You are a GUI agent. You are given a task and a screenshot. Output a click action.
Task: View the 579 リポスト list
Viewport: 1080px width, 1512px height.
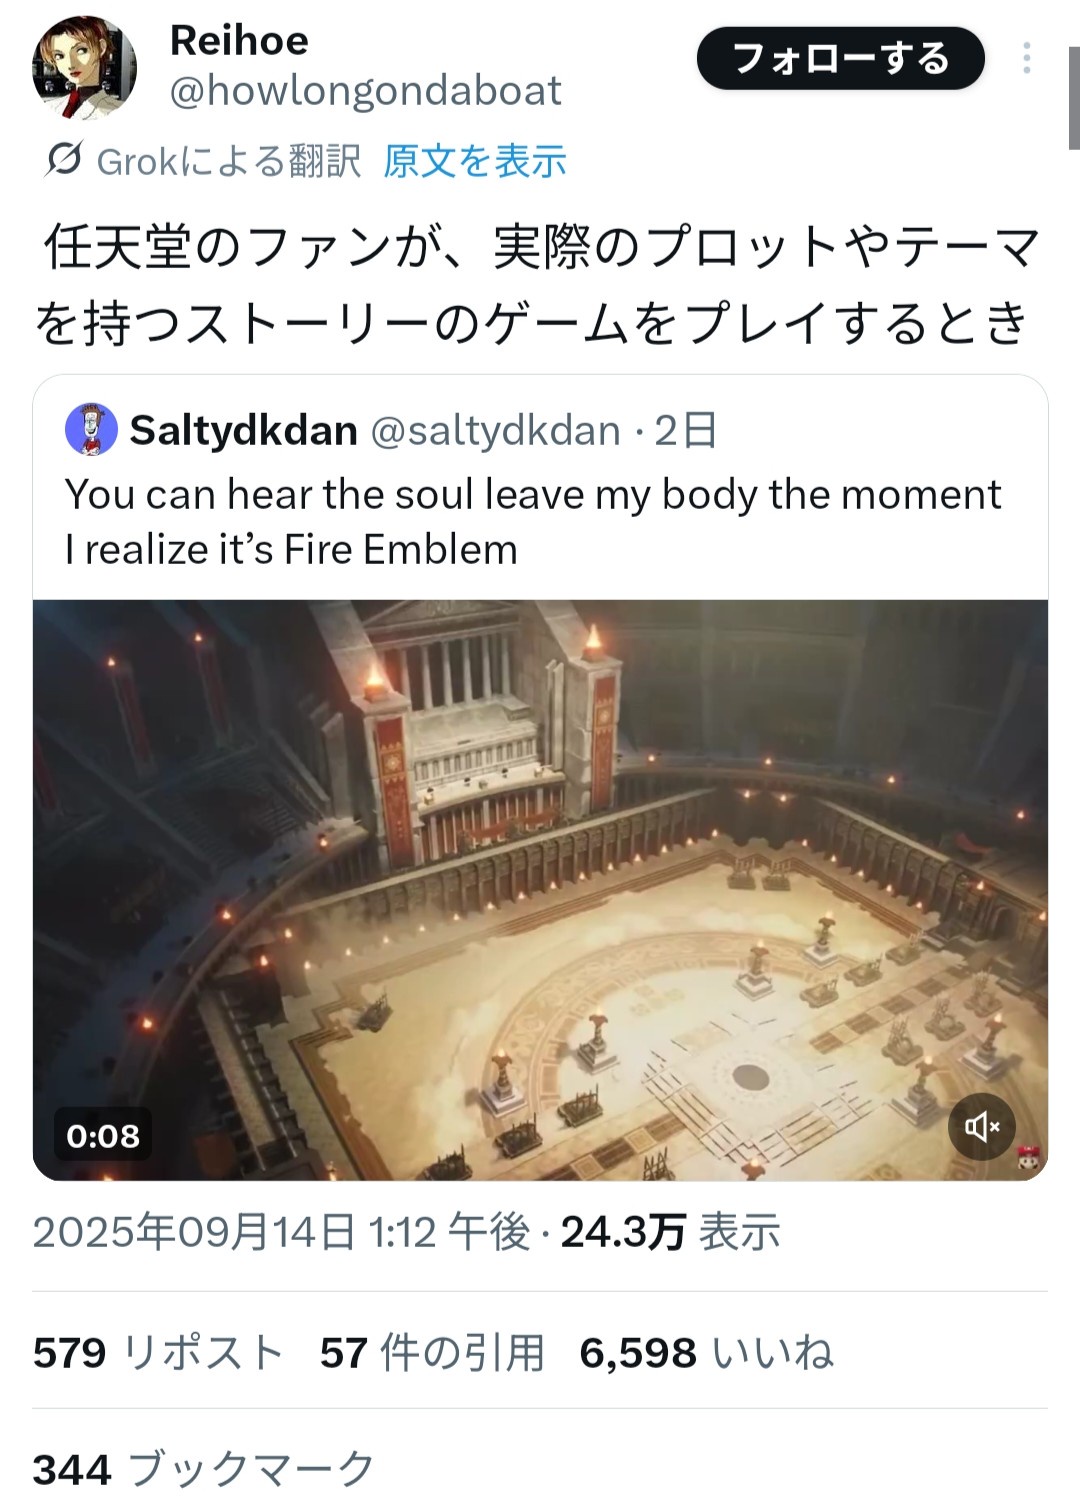pos(158,1353)
